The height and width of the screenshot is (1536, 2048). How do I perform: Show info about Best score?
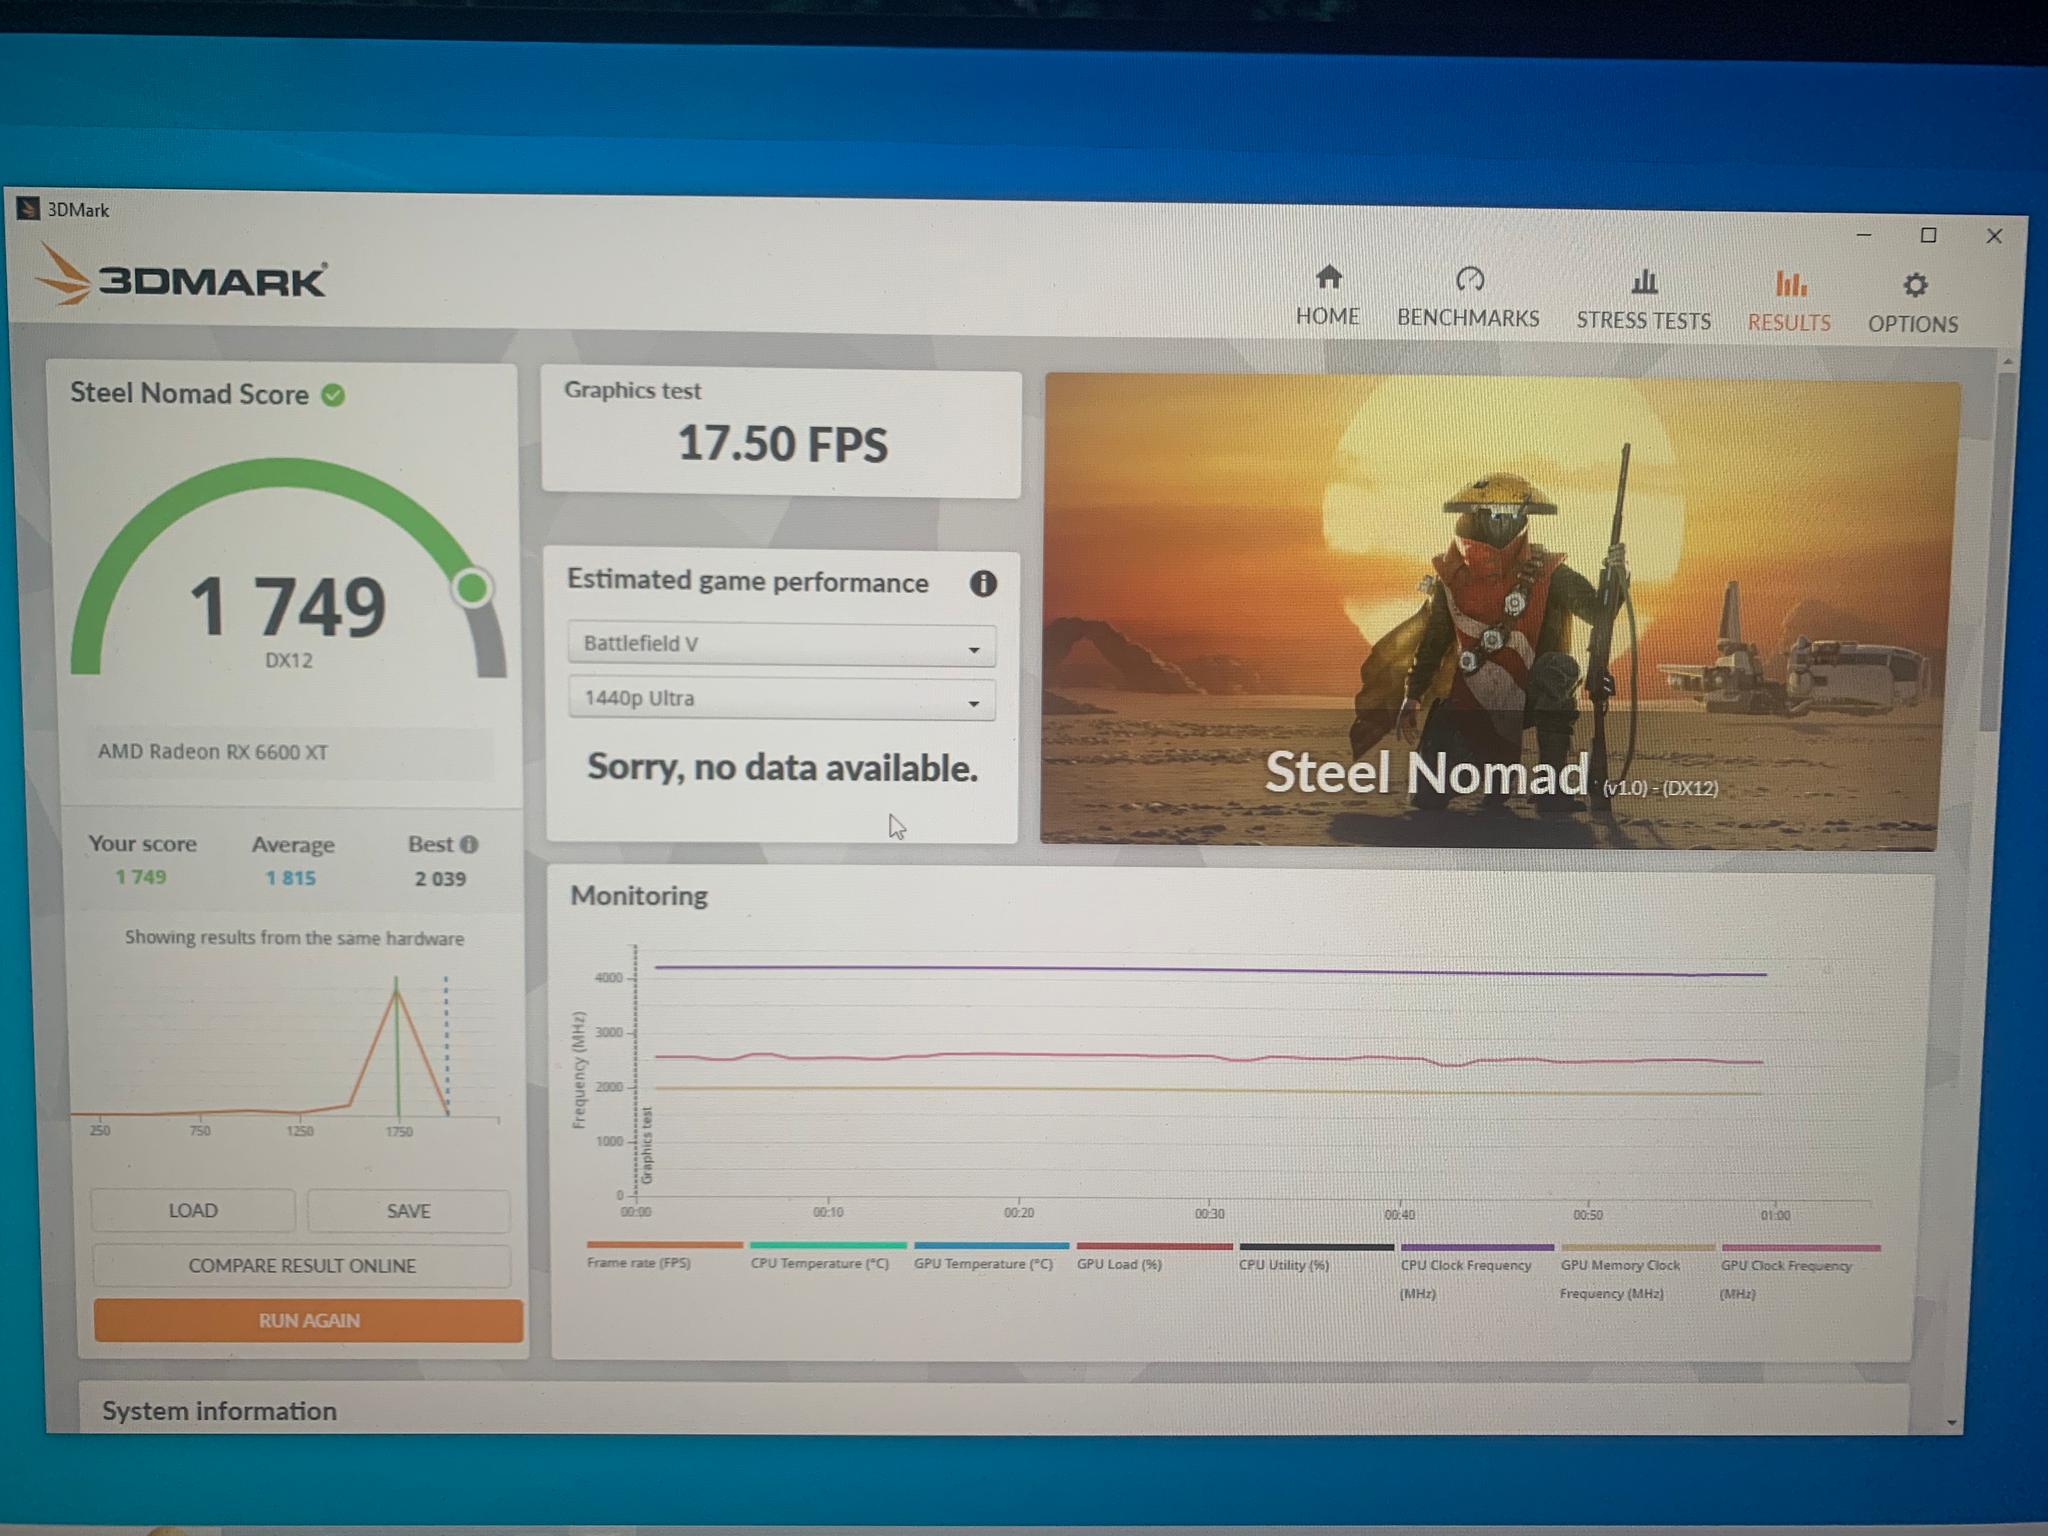pyautogui.click(x=469, y=845)
